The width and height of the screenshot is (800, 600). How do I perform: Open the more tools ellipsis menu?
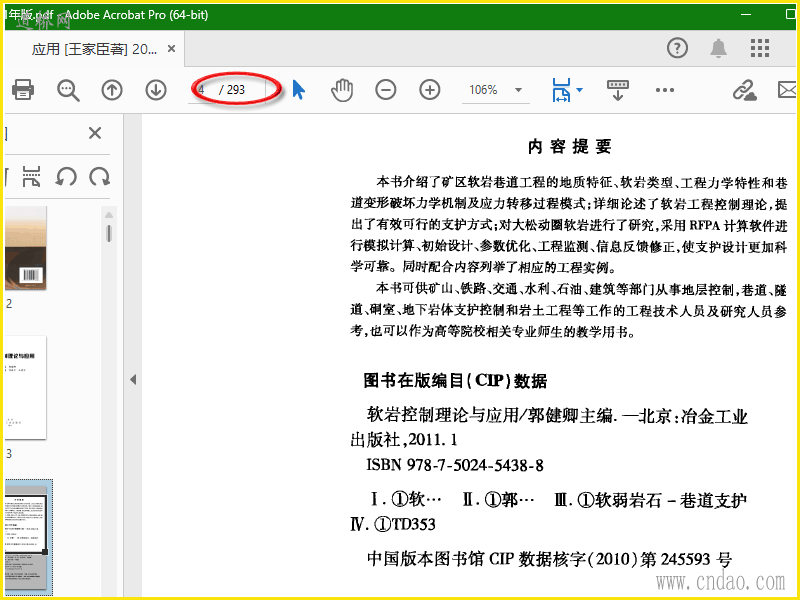coord(664,90)
